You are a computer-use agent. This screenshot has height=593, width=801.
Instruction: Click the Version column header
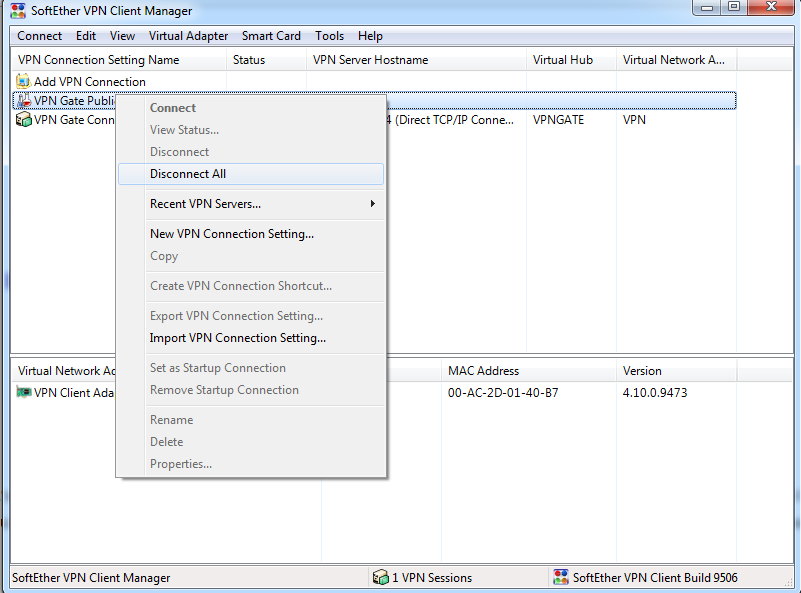(x=676, y=371)
